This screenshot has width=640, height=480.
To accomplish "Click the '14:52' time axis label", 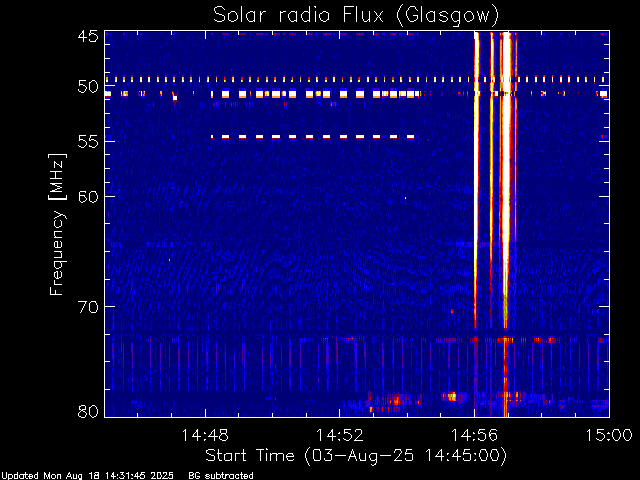I will pos(340,435).
